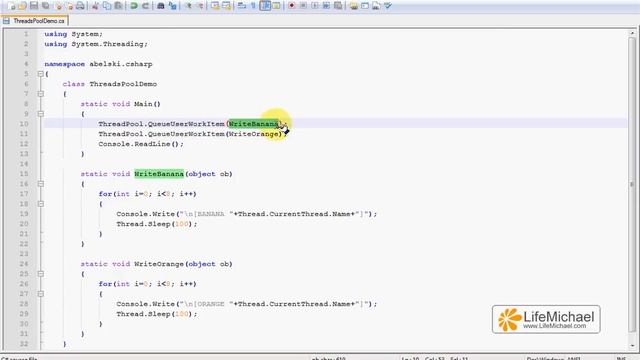Click Run Macro Multiple Times icon

point(326,6)
